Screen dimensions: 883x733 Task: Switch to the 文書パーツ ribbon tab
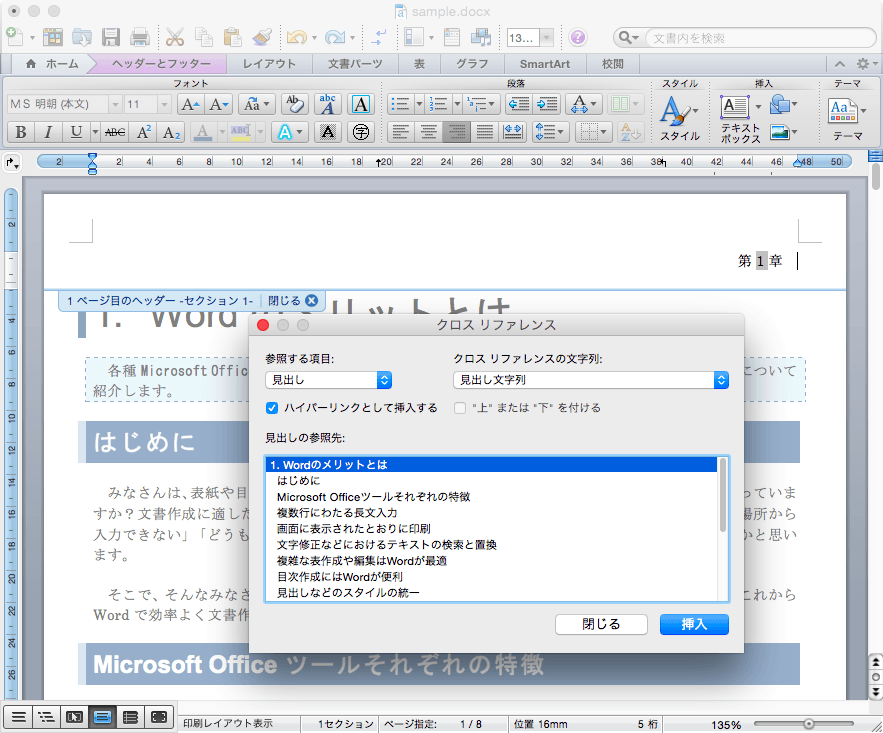click(355, 64)
